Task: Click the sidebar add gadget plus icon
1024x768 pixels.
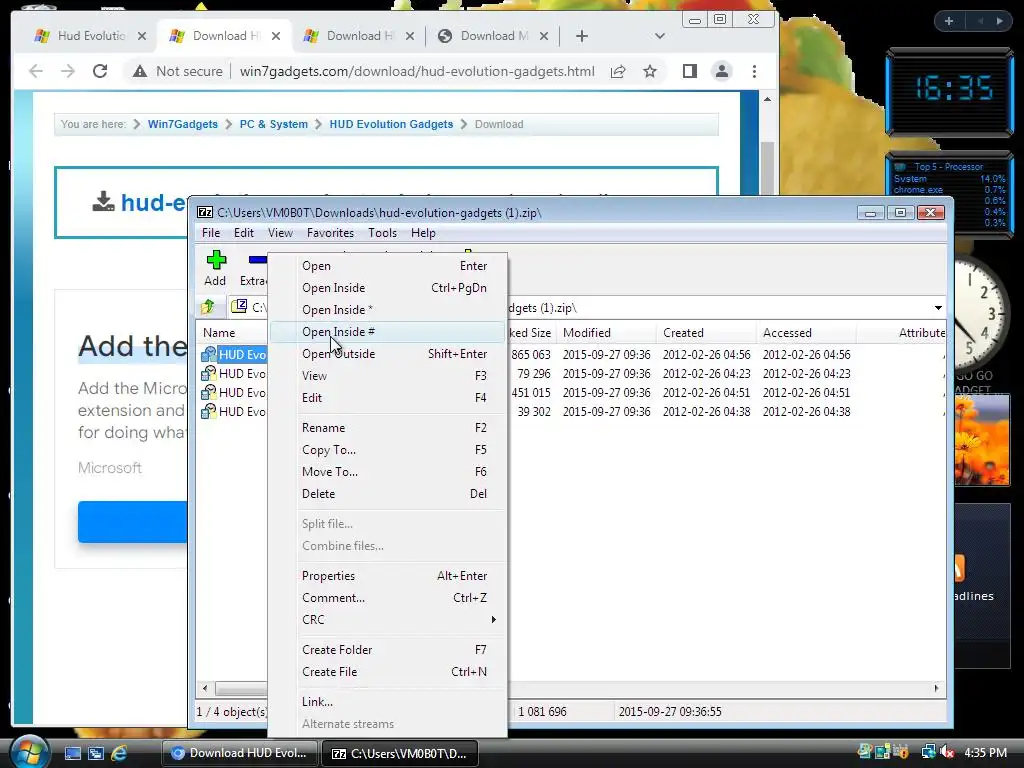Action: click(949, 21)
